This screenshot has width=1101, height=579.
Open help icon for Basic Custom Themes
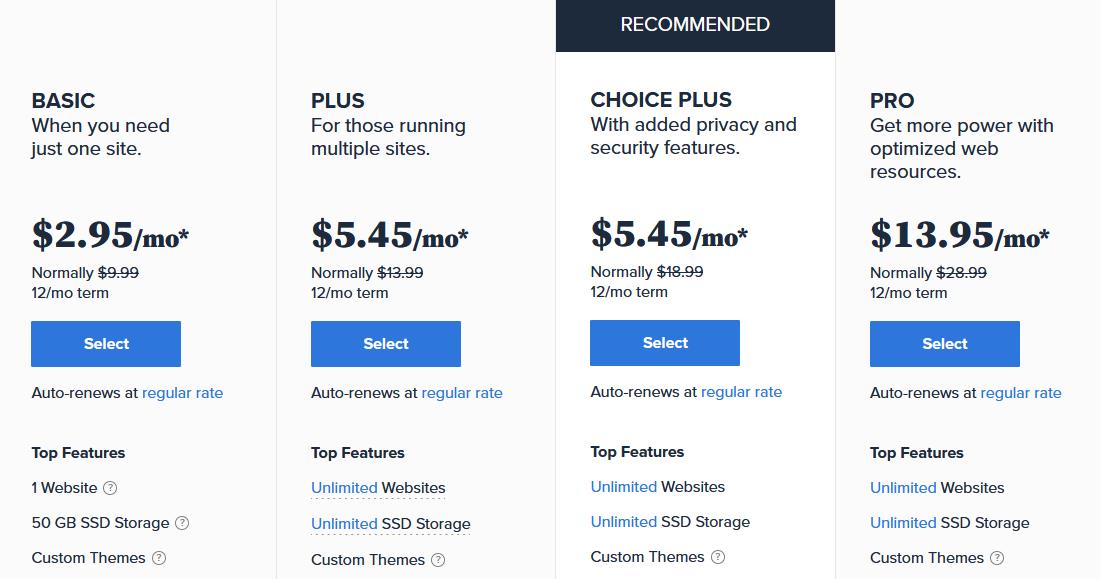tap(159, 558)
